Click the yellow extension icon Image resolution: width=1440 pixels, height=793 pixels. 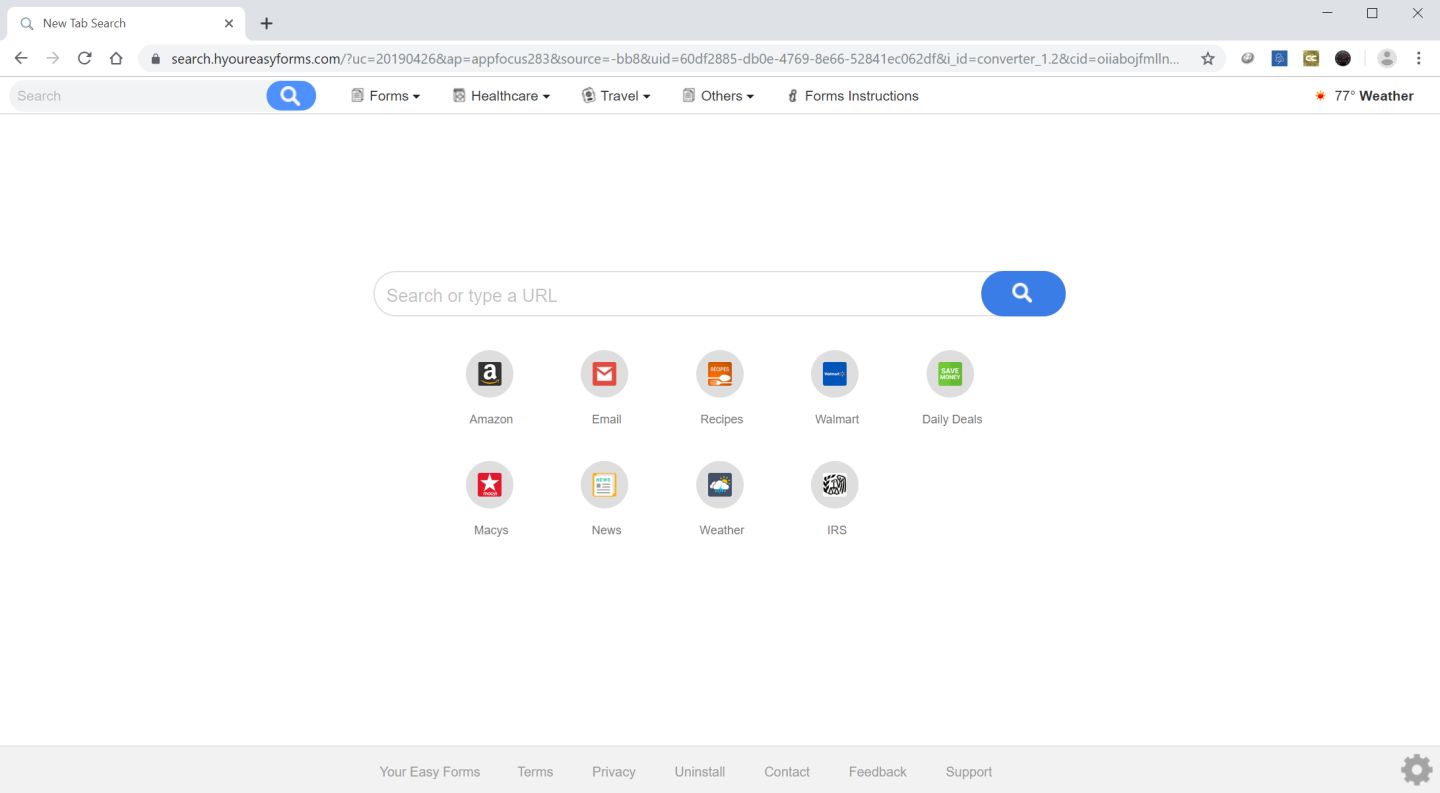pos(1311,58)
